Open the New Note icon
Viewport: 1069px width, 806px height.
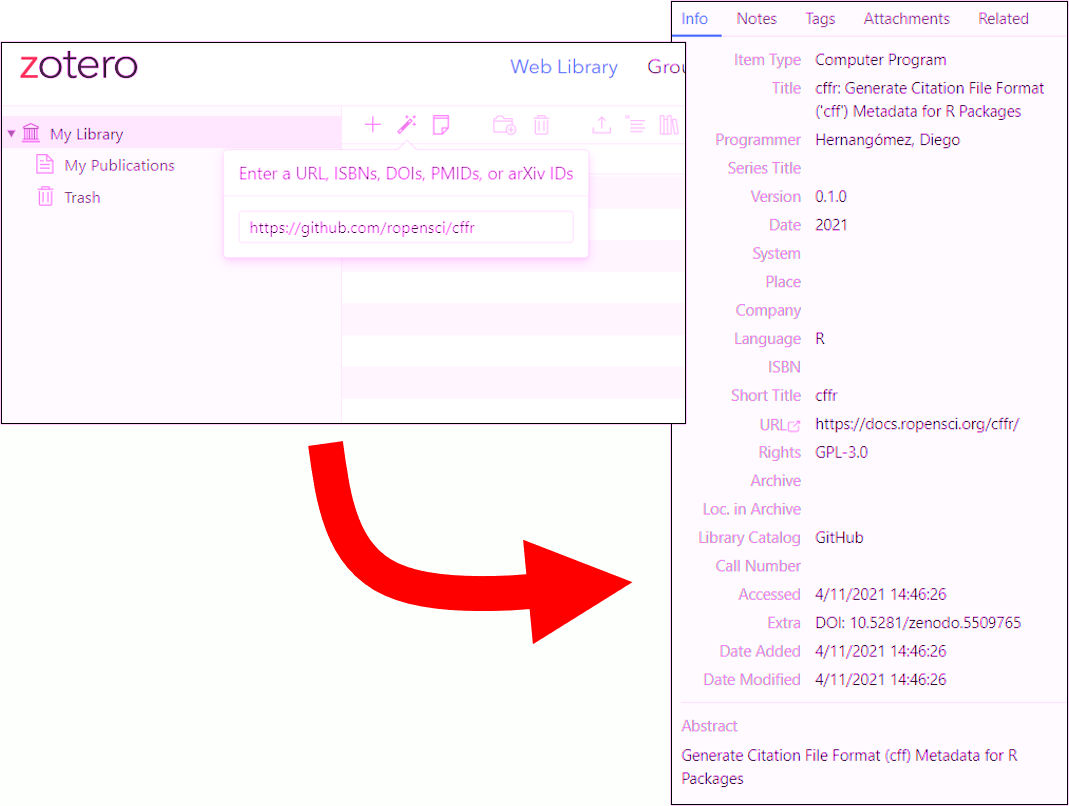click(x=442, y=125)
